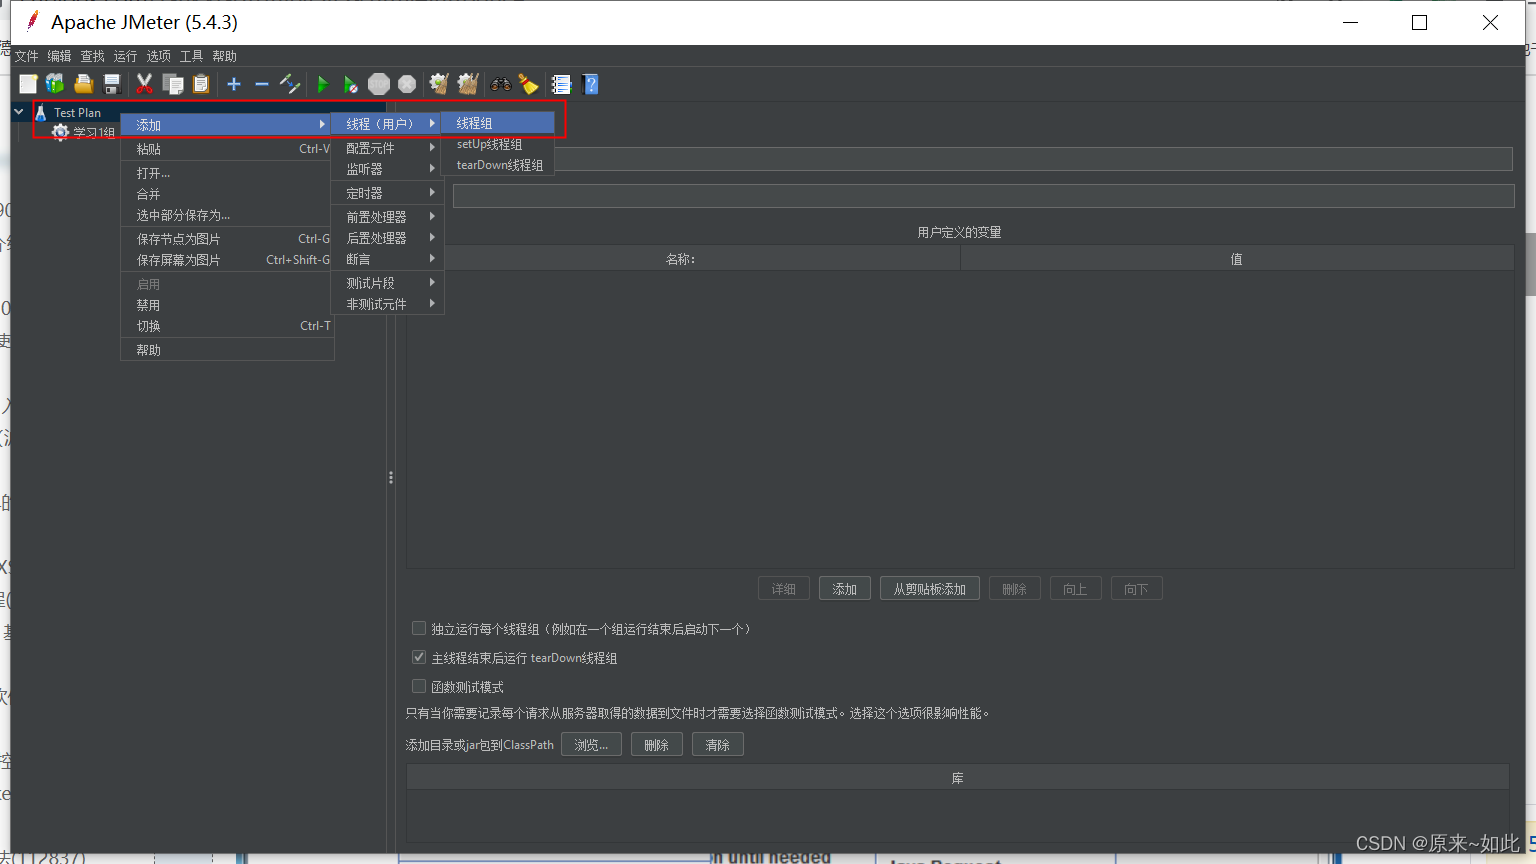Image resolution: width=1536 pixels, height=864 pixels.
Task: Open the 前置处理器 submenu
Action: [x=387, y=216]
